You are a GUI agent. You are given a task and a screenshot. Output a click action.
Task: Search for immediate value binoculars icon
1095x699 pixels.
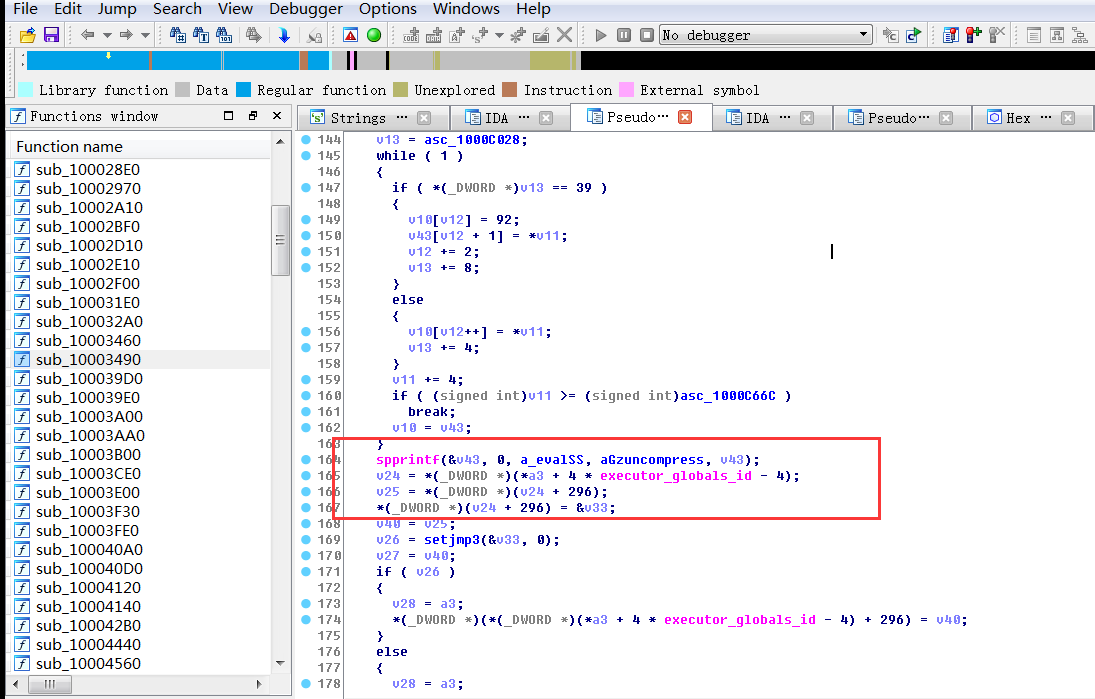pos(177,35)
